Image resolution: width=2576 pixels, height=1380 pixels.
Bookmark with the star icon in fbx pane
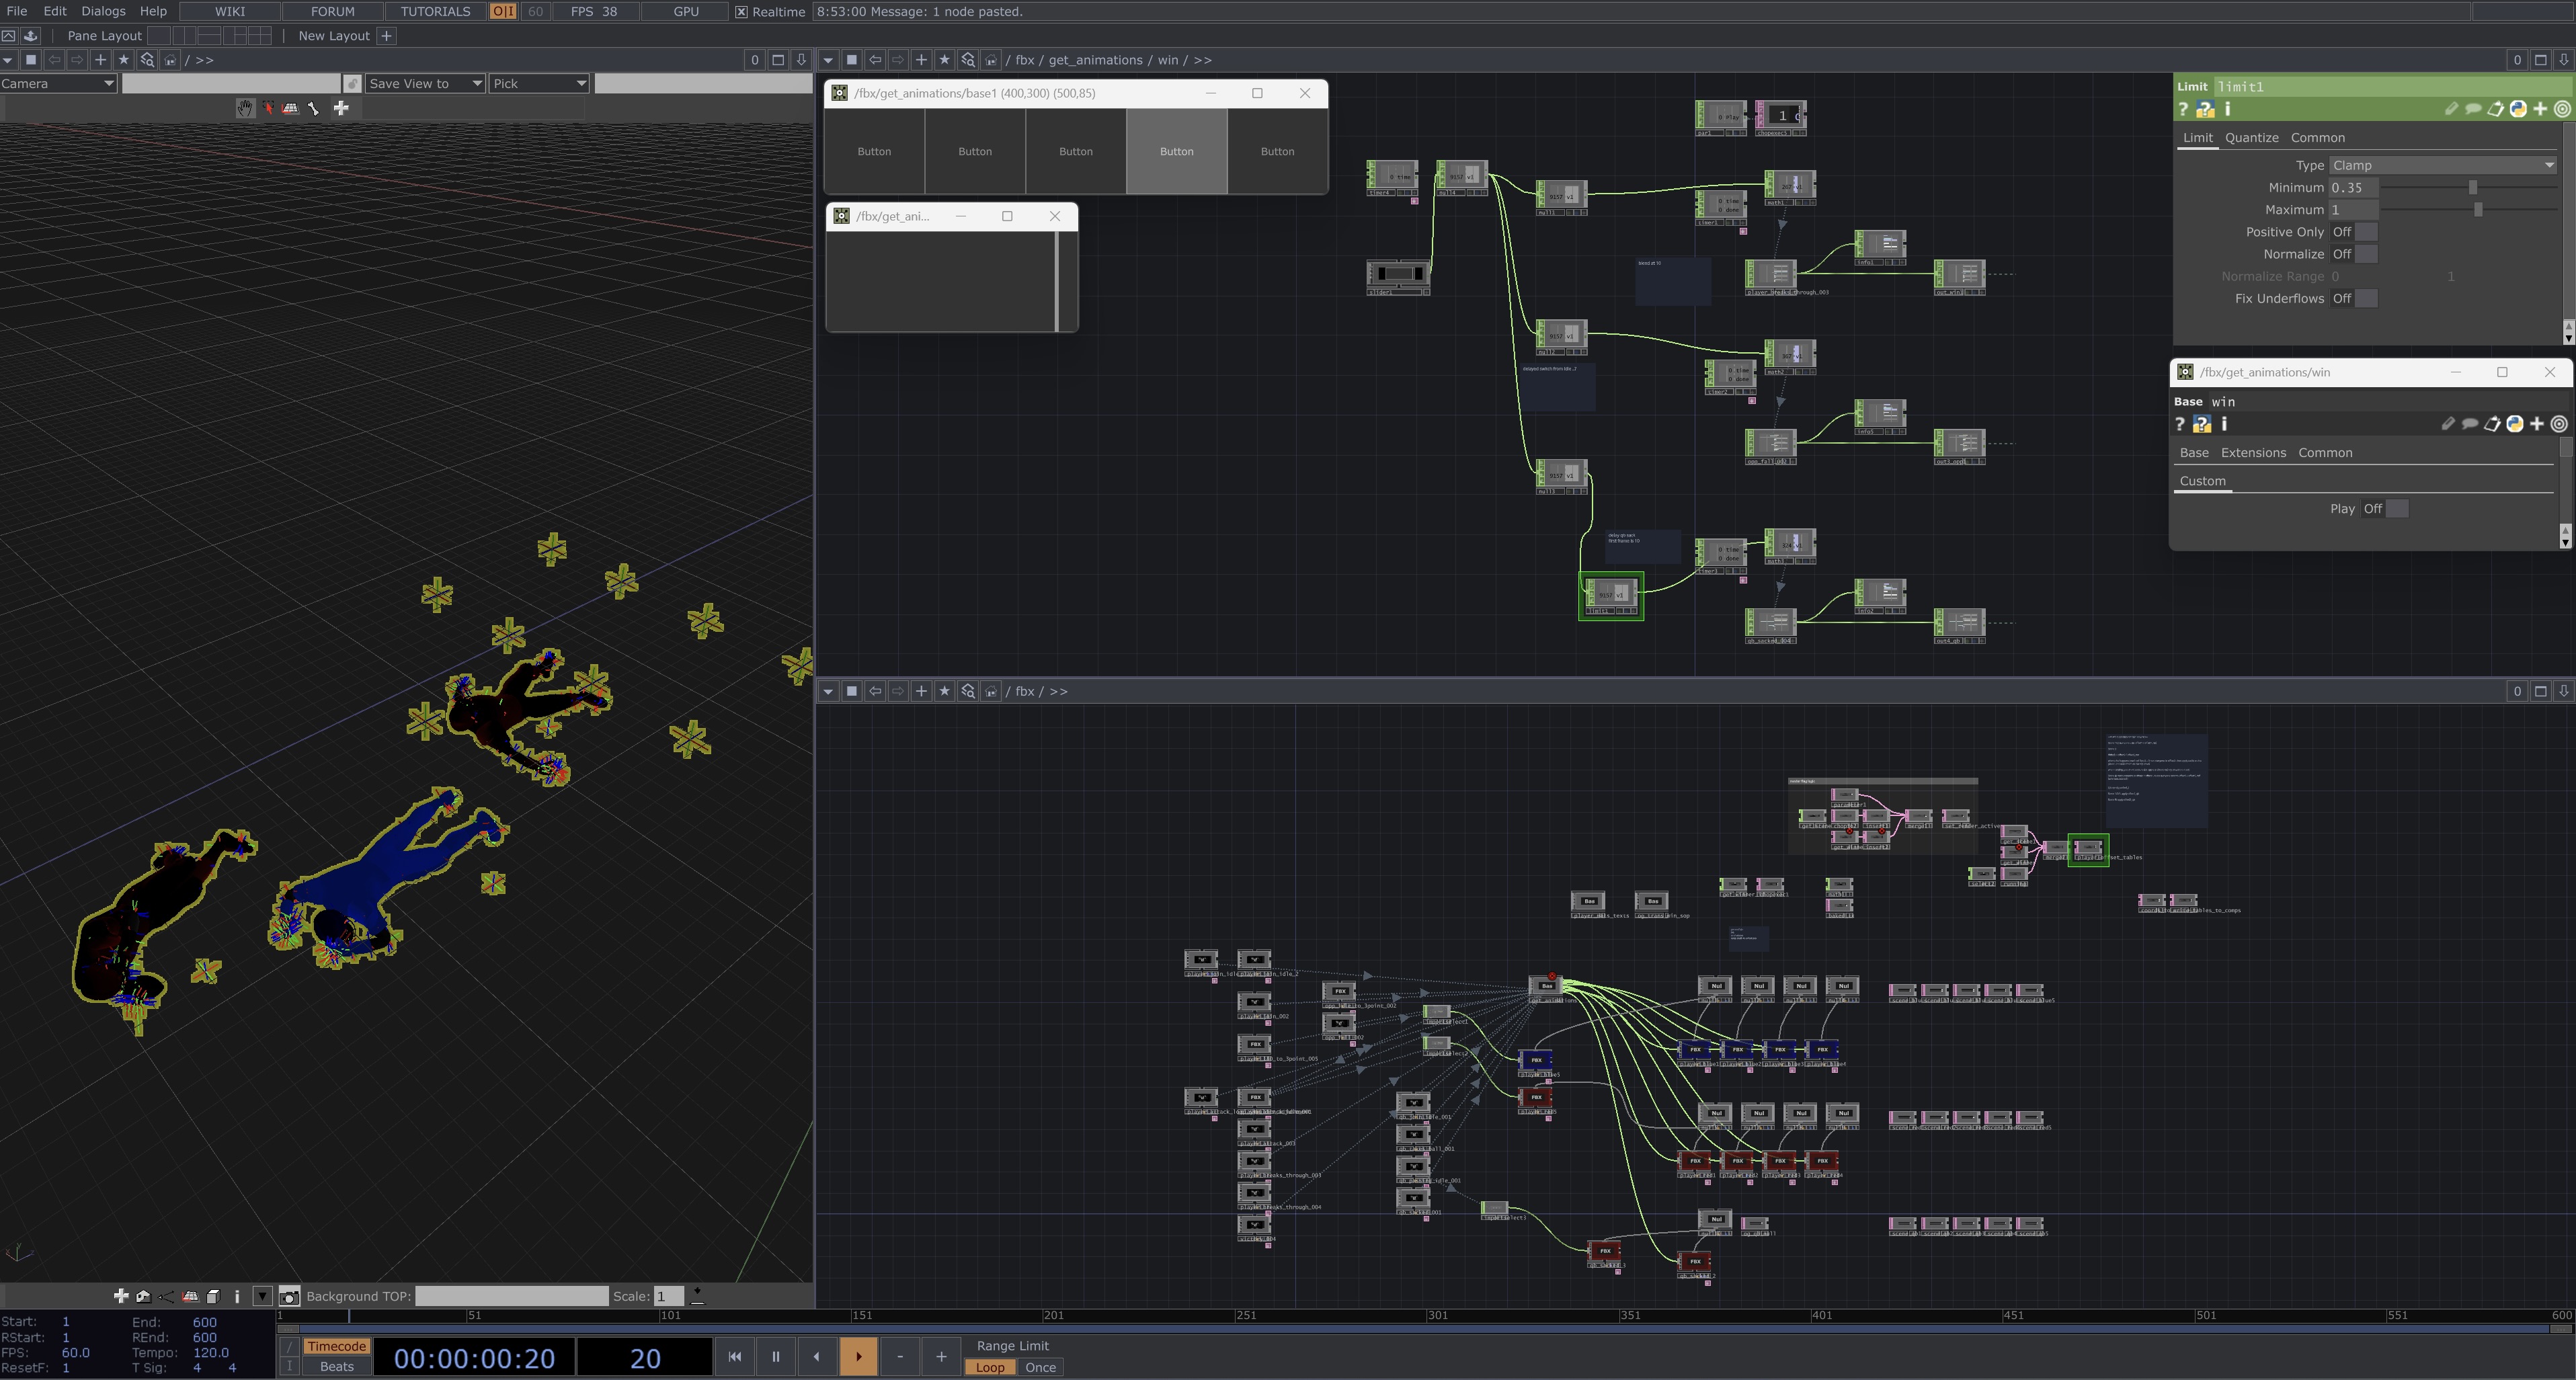coord(944,691)
